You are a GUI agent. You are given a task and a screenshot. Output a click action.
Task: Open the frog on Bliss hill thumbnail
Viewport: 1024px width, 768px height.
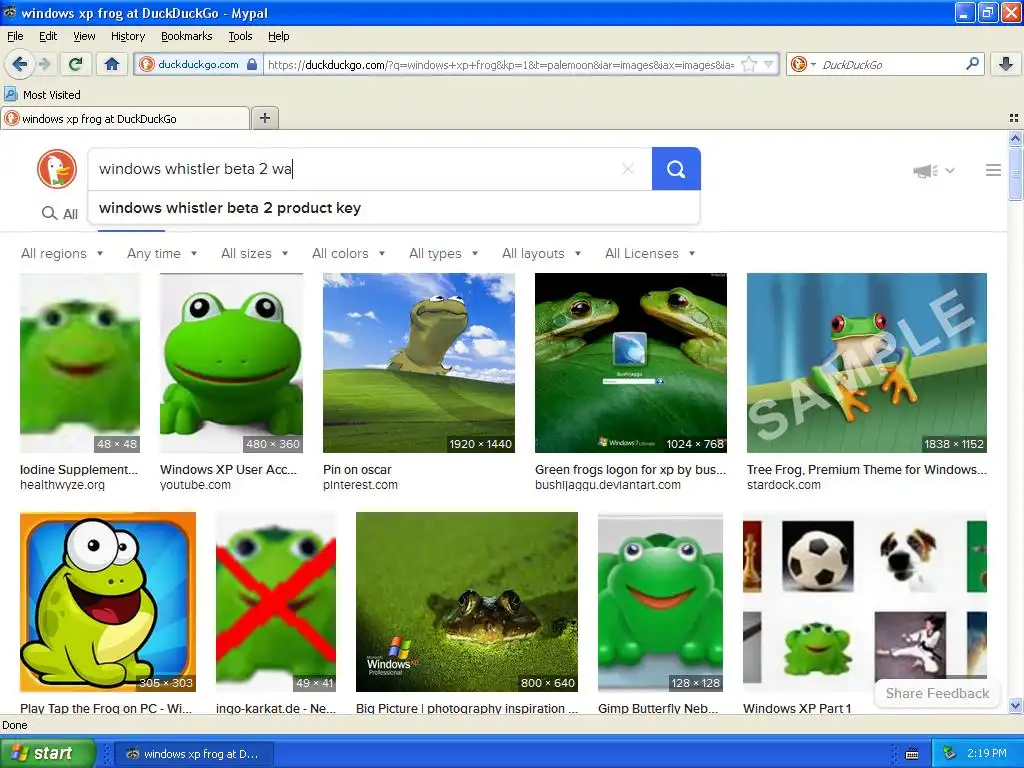[x=419, y=362]
